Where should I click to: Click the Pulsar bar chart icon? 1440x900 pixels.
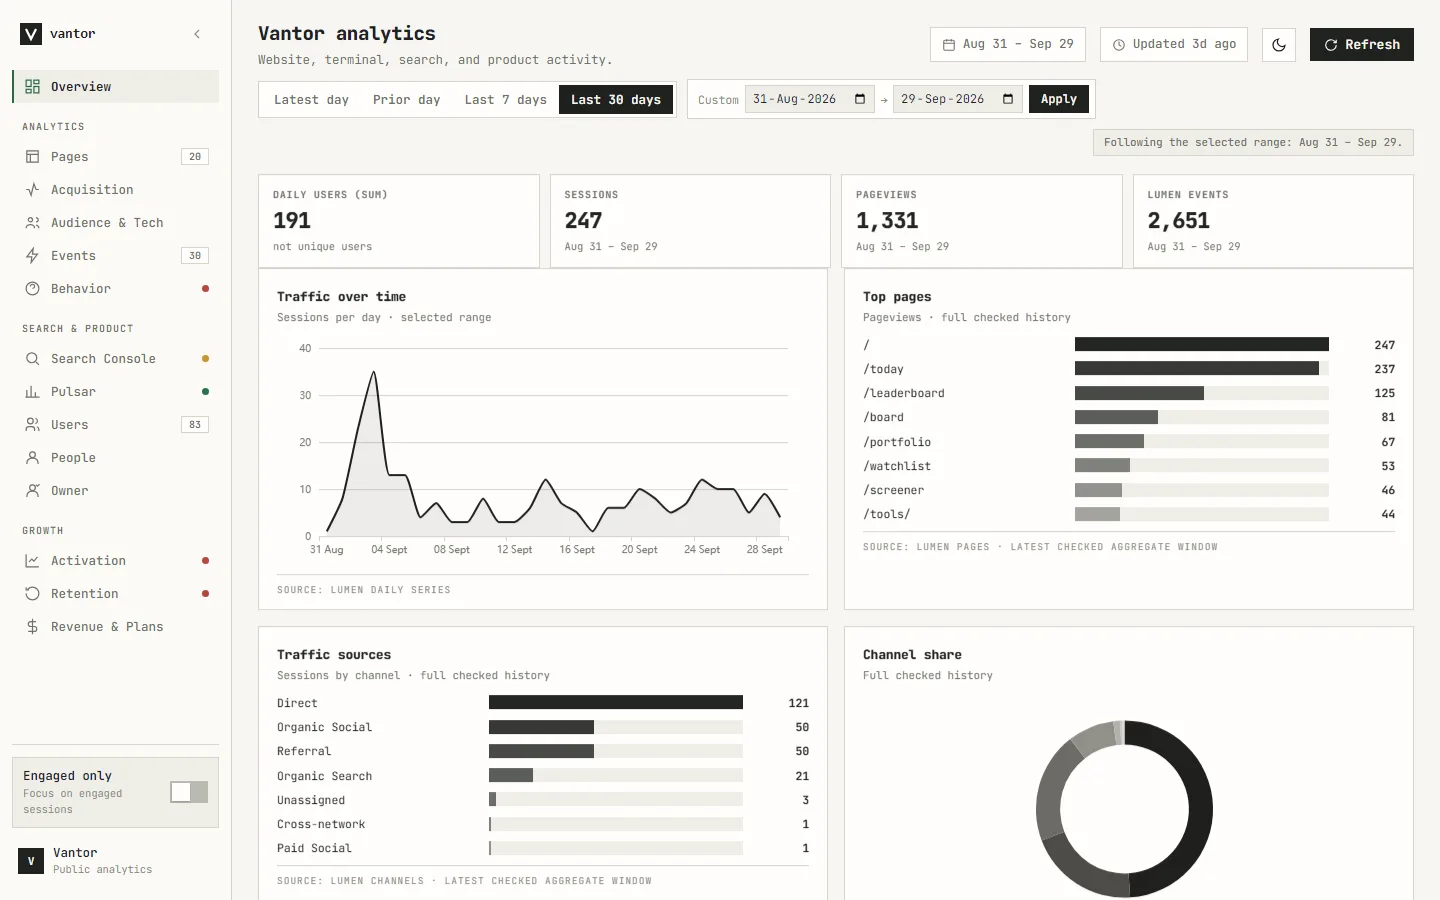point(33,392)
